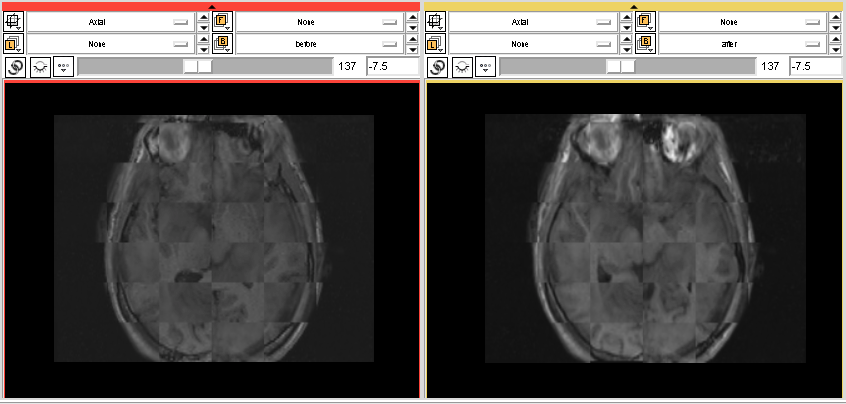Click the link slices icon in yellow viewer

tap(437, 66)
